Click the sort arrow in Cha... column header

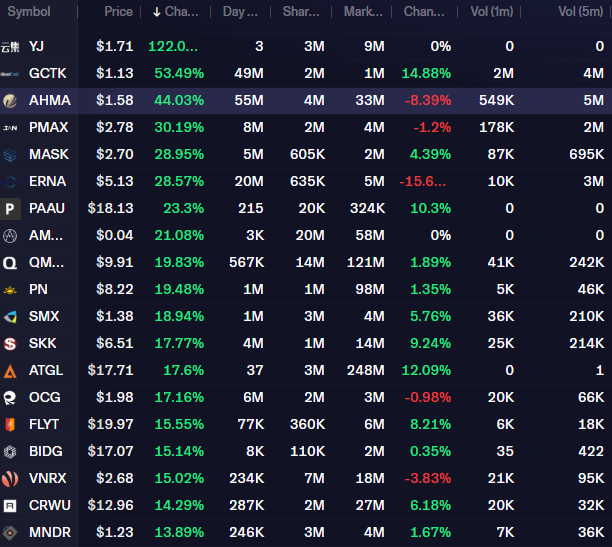(x=157, y=12)
